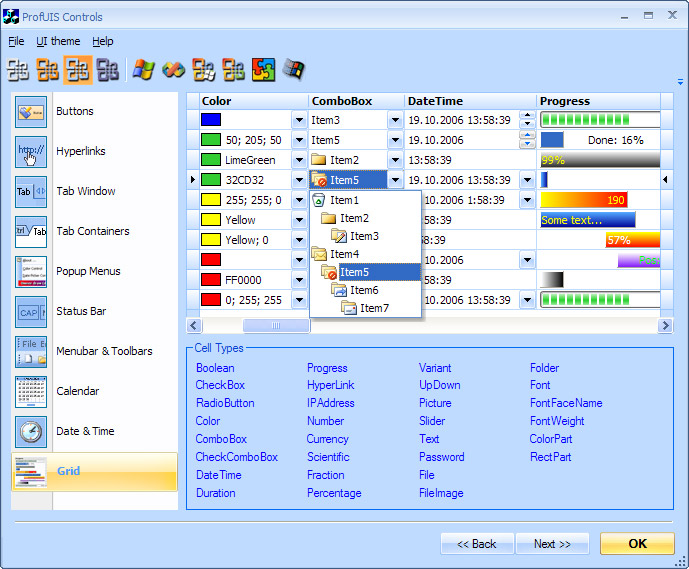689x569 pixels.
Task: Go to next page with Next button
Action: 552,544
